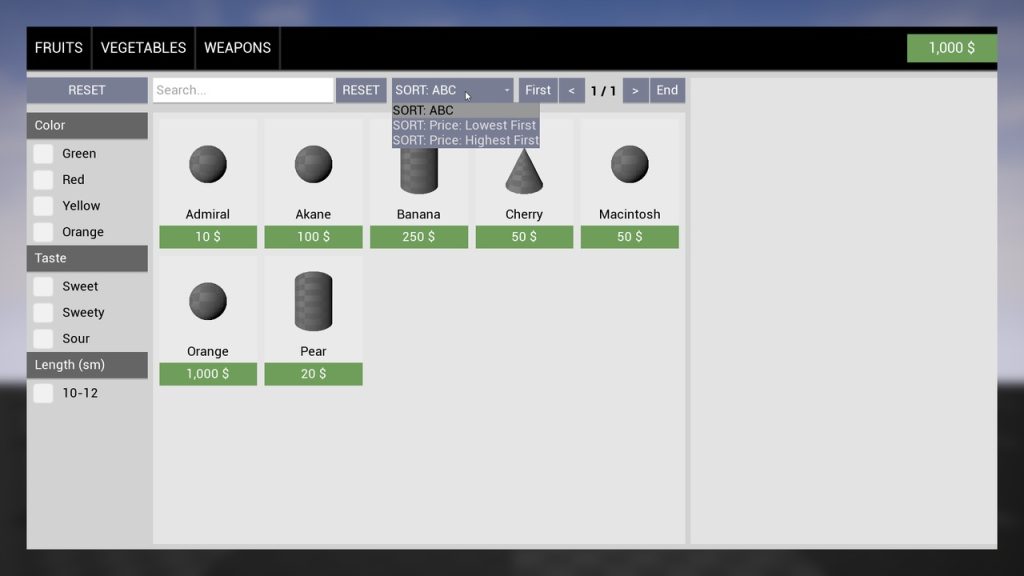Screen dimensions: 1024x576
Task: Check the 10-12 length filter
Action: point(43,394)
